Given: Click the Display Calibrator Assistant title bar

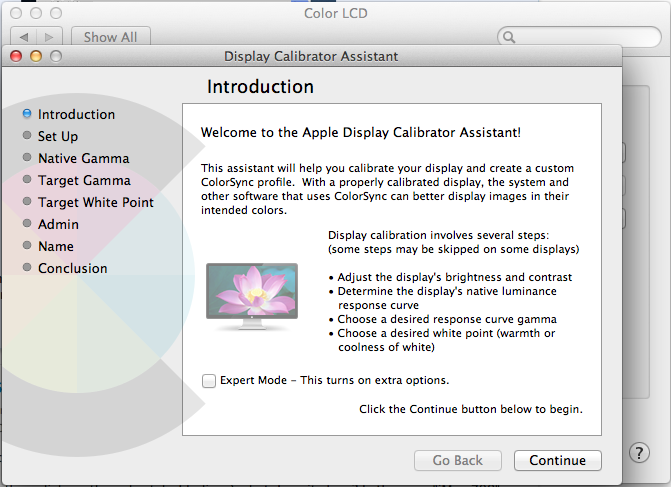Looking at the screenshot, I should 311,56.
